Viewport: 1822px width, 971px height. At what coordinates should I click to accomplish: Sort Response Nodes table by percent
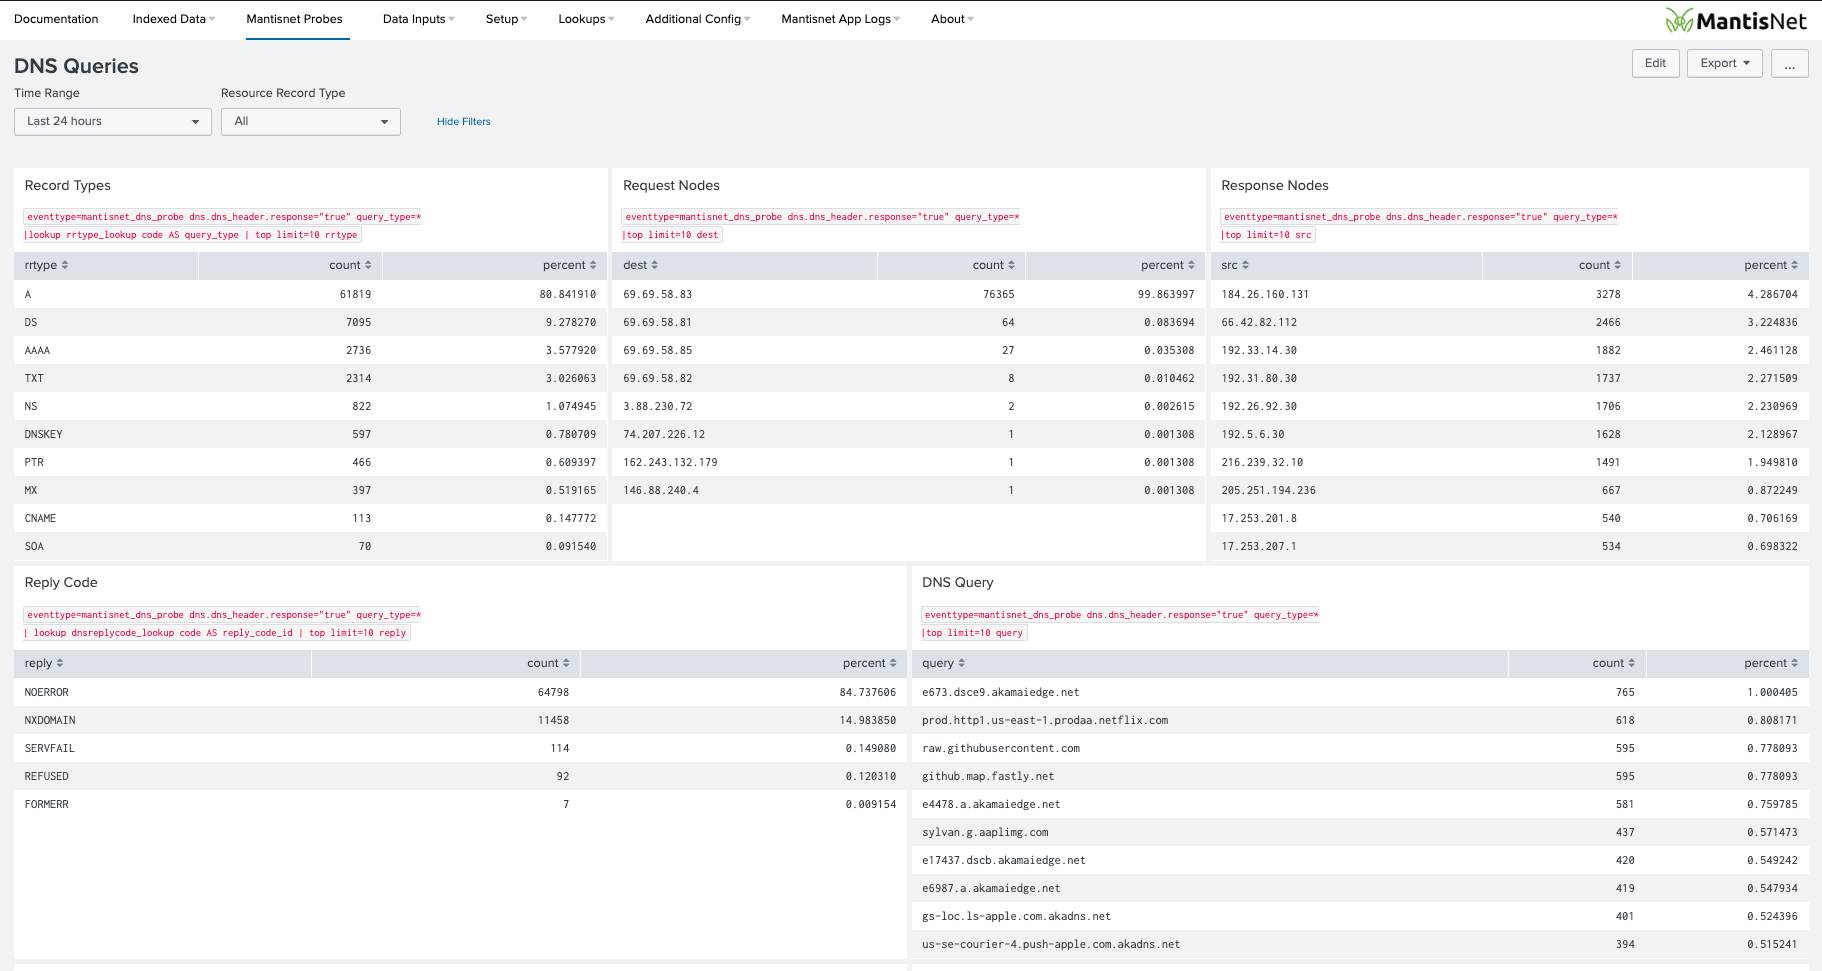click(1771, 265)
